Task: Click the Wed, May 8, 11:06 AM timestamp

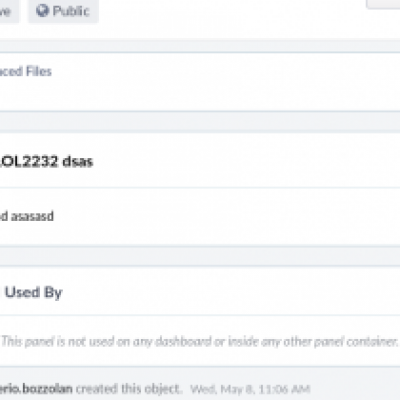Action: coord(250,389)
